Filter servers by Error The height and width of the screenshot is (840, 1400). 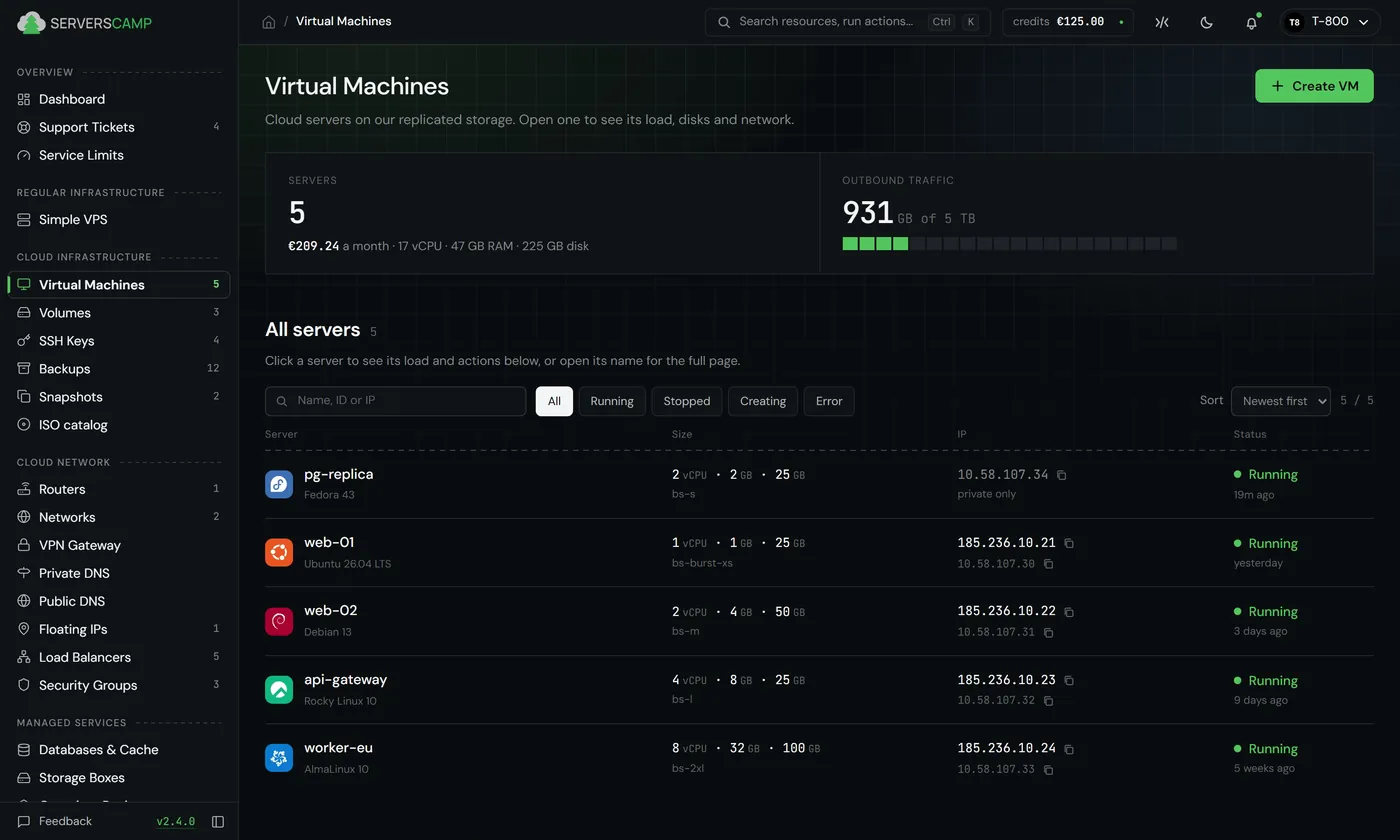829,401
